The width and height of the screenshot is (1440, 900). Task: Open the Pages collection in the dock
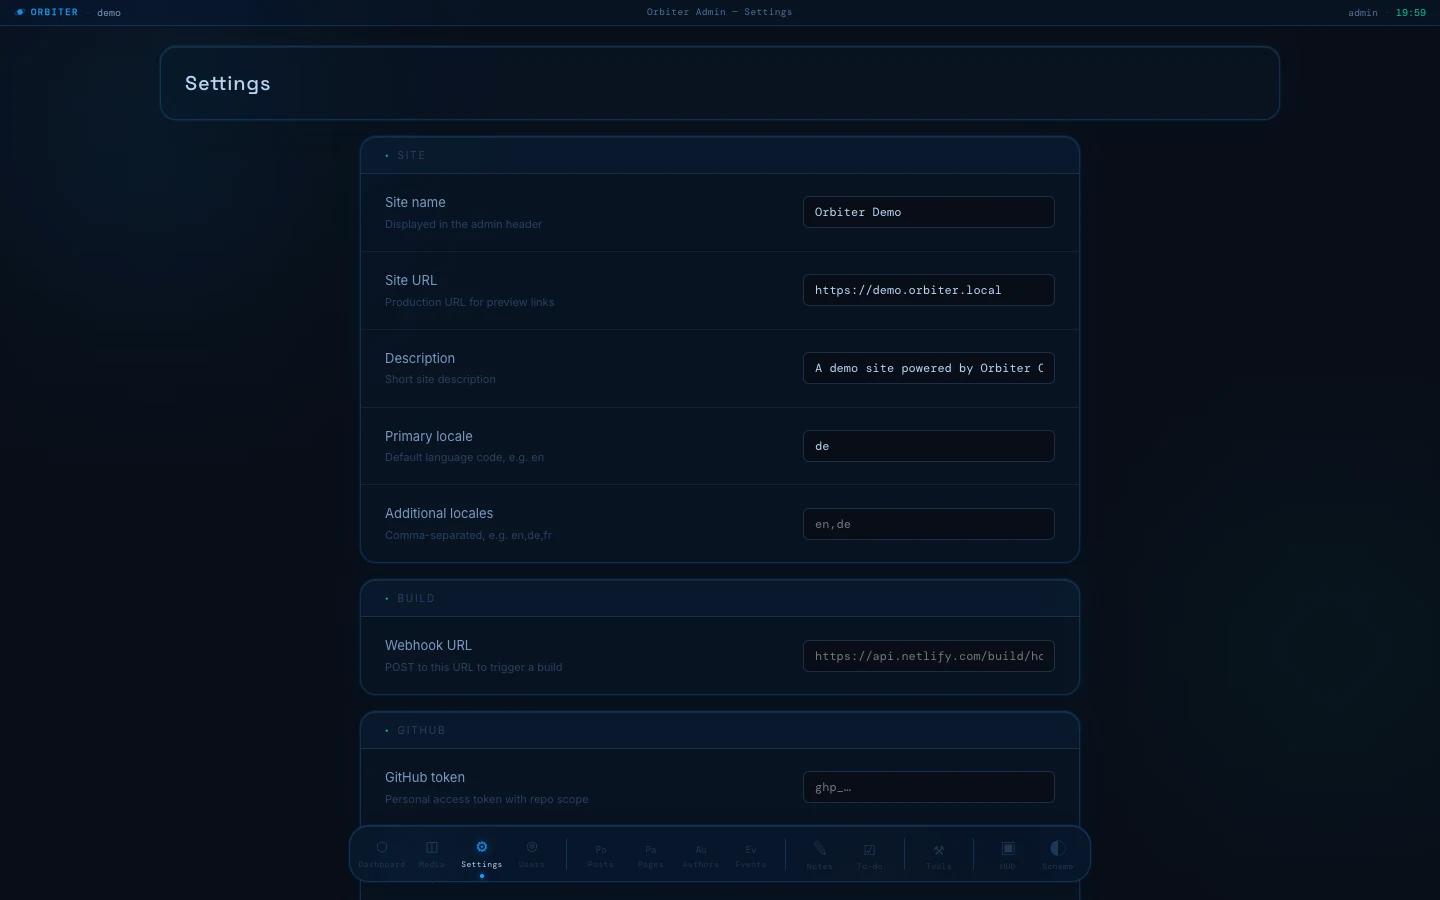651,855
